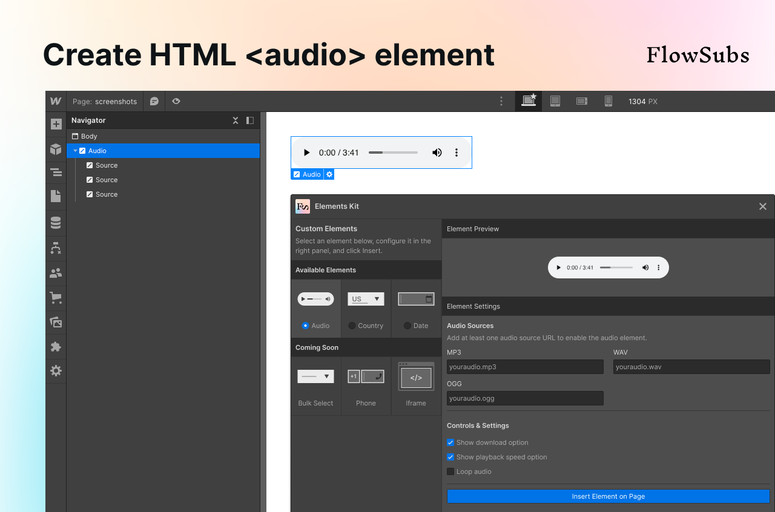The image size is (775, 512).
Task: Open the Logic flow icon
Action: coord(56,248)
